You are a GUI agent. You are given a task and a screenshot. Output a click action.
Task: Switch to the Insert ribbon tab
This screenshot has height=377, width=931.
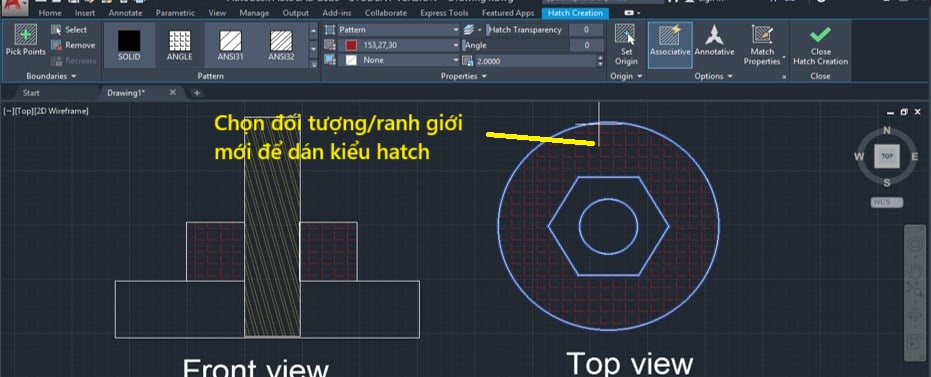click(85, 12)
